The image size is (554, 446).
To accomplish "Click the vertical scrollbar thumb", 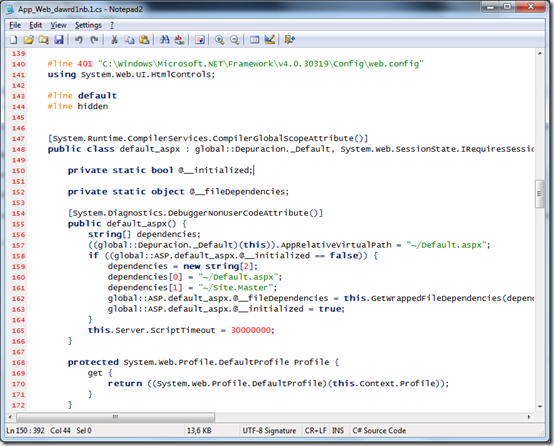I will (540, 194).
